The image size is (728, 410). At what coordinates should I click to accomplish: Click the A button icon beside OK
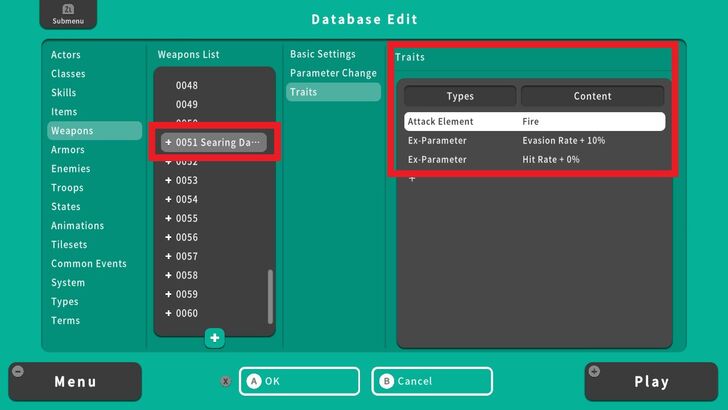(x=254, y=381)
